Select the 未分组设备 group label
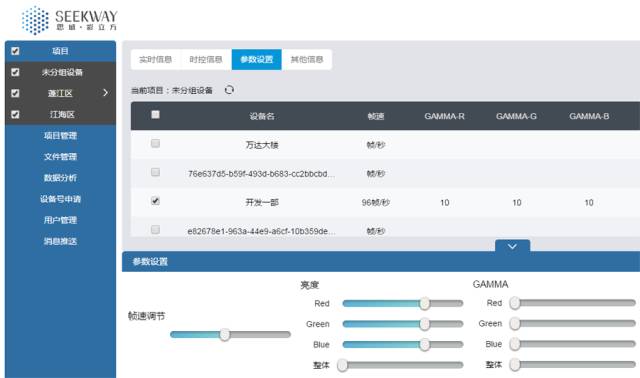Image resolution: width=640 pixels, height=378 pixels. coord(62,72)
